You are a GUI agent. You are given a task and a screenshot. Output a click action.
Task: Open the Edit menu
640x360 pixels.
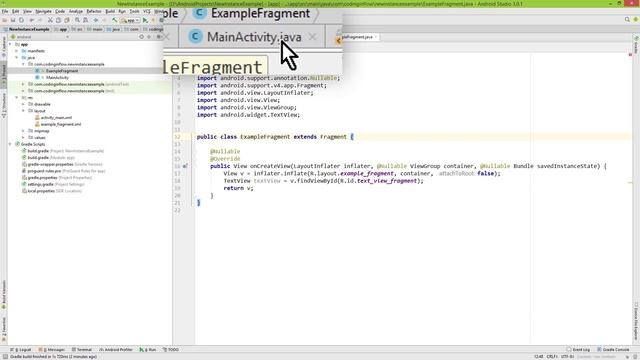point(16,11)
